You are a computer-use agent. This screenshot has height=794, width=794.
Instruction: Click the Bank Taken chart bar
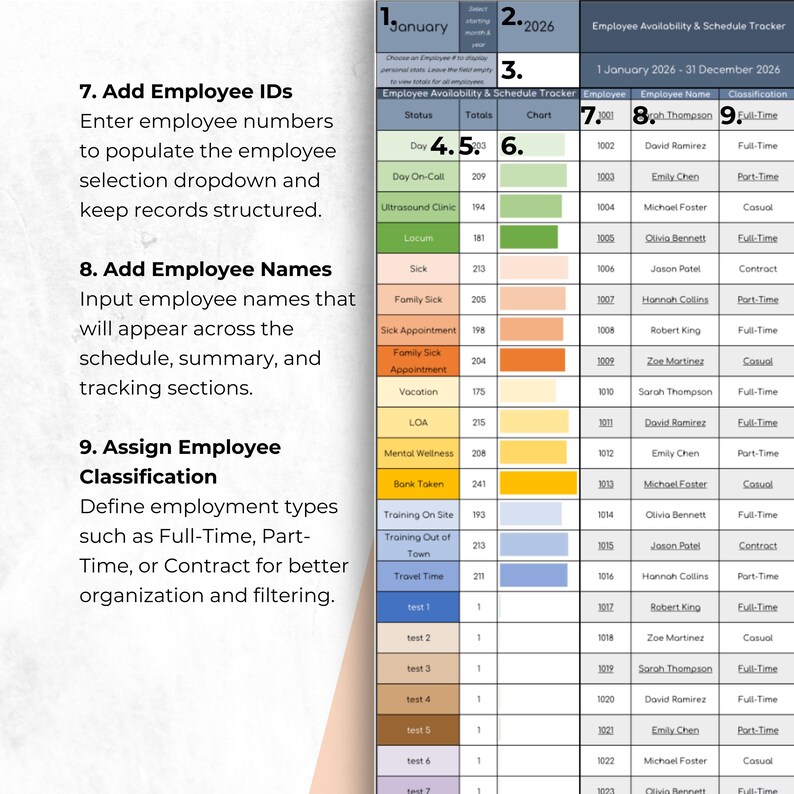tap(538, 483)
